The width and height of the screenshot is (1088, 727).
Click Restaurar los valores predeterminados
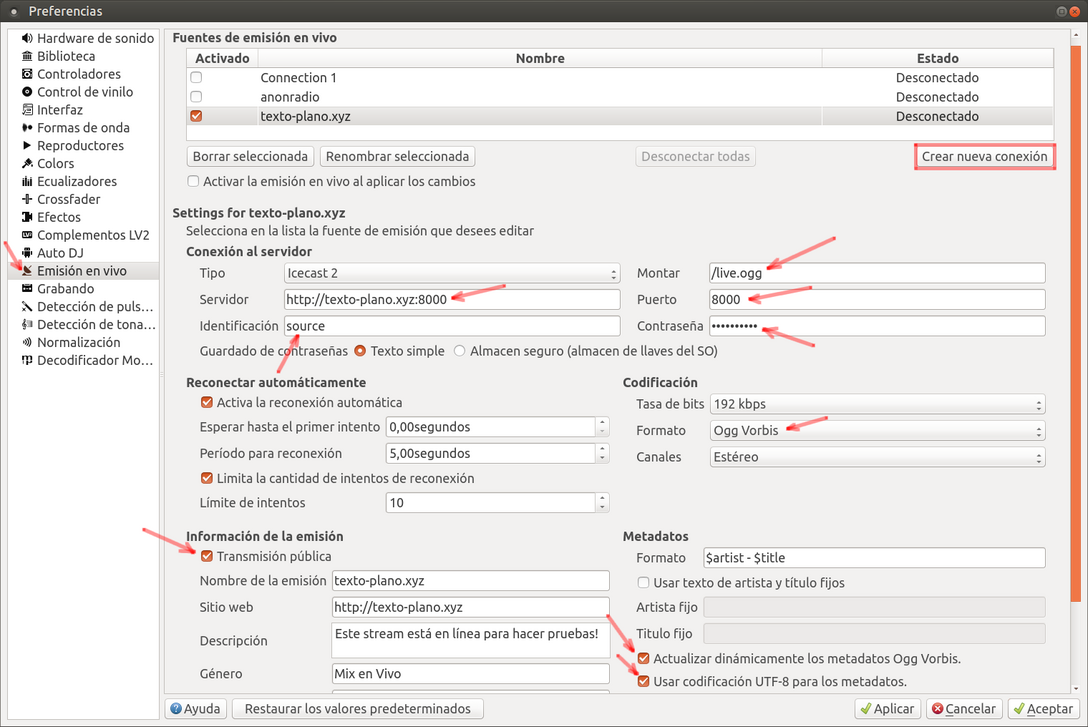coord(357,708)
